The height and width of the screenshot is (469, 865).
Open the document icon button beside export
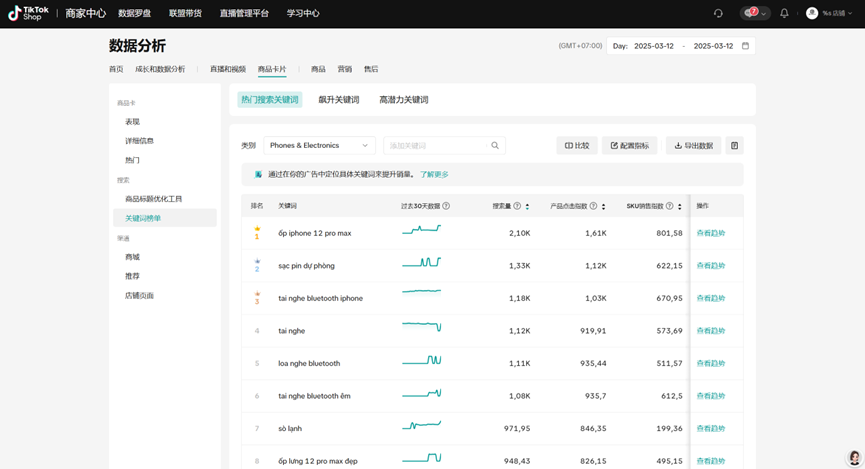(734, 146)
